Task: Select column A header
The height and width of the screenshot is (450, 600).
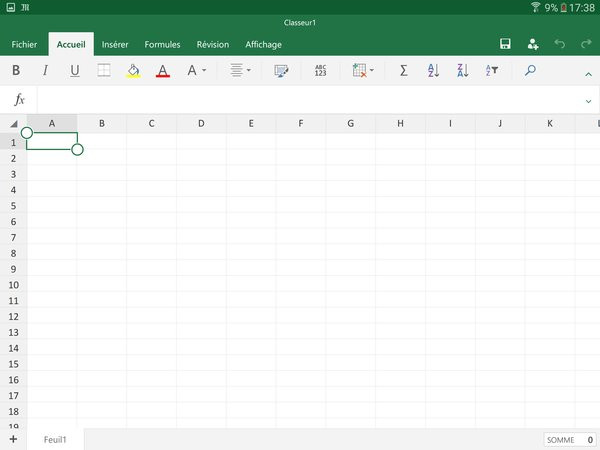Action: coord(52,124)
